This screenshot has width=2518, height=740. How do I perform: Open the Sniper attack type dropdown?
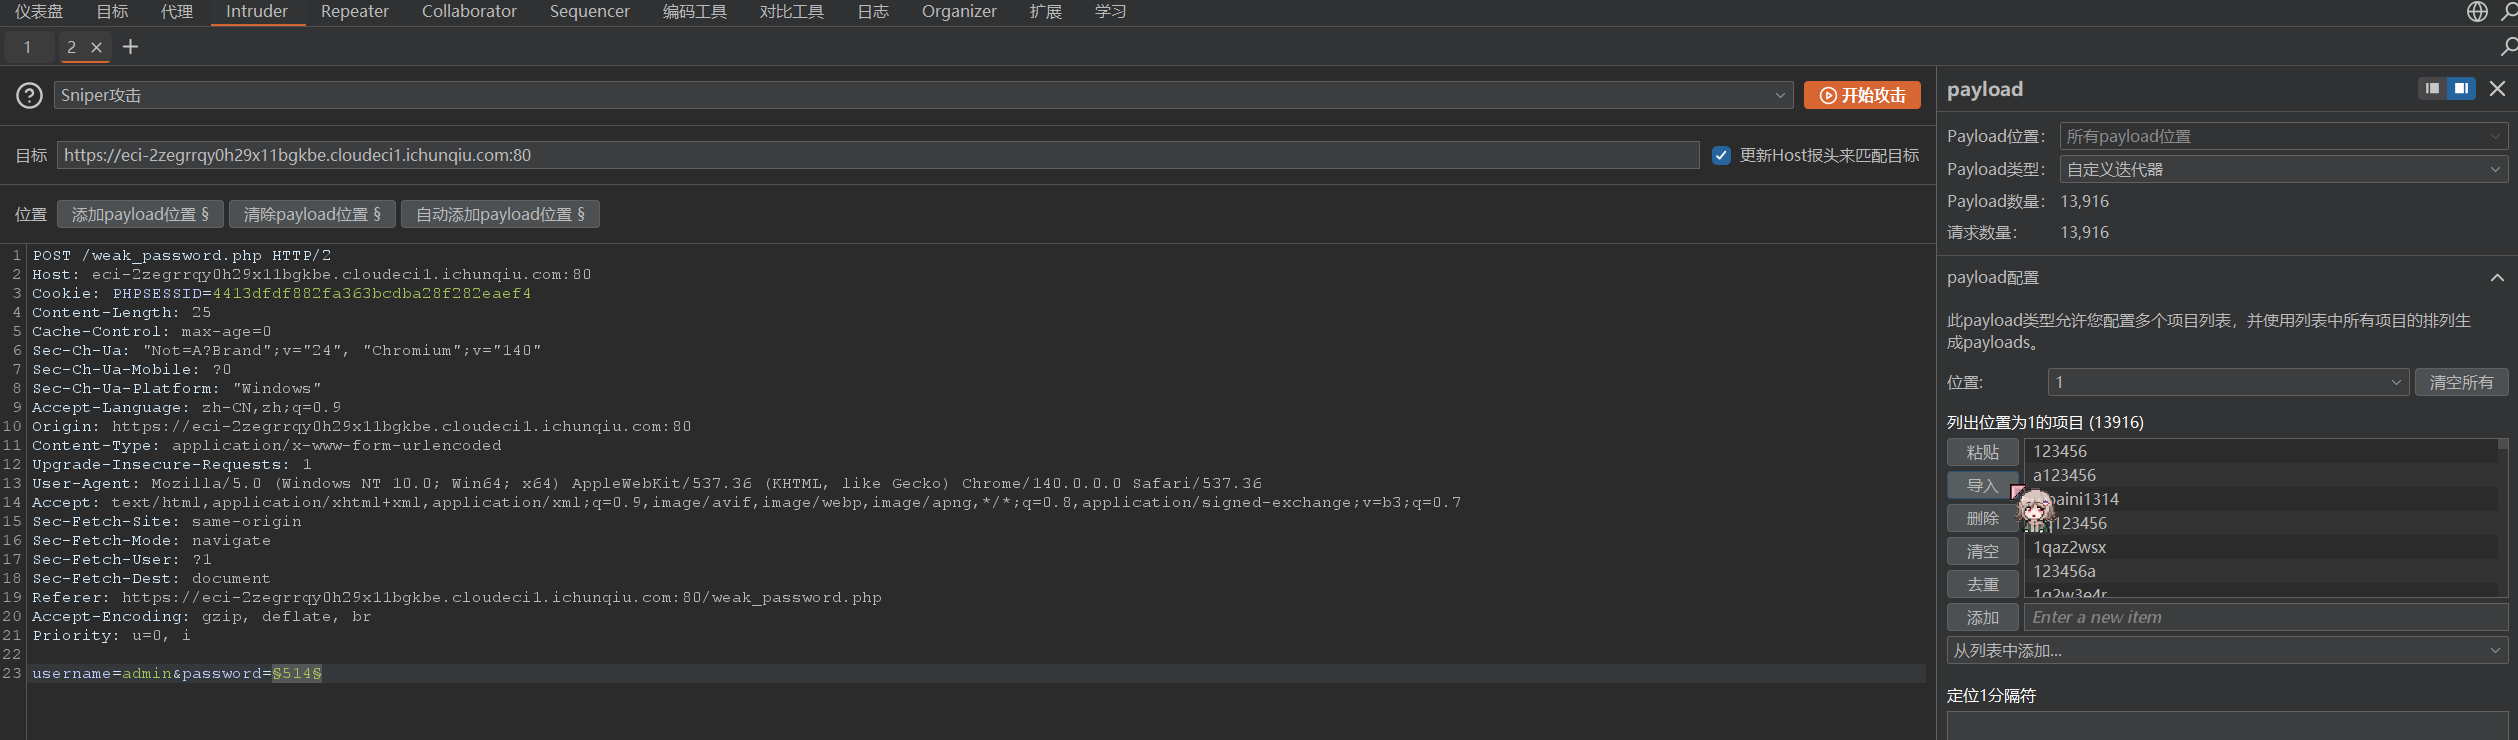tap(922, 95)
